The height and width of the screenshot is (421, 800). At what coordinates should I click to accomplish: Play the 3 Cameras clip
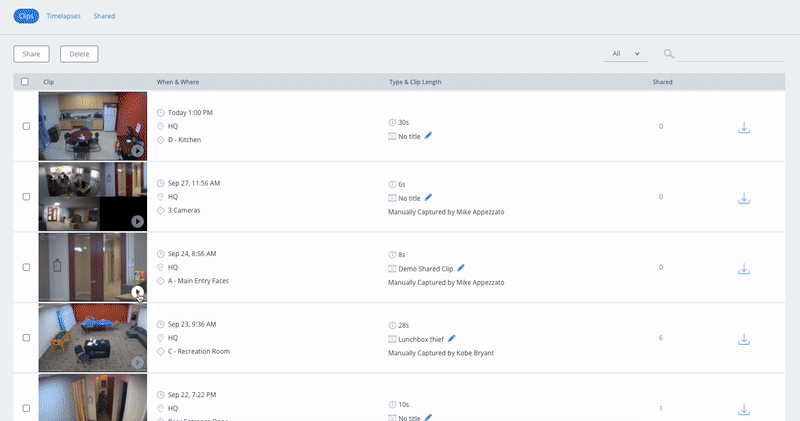[x=137, y=221]
